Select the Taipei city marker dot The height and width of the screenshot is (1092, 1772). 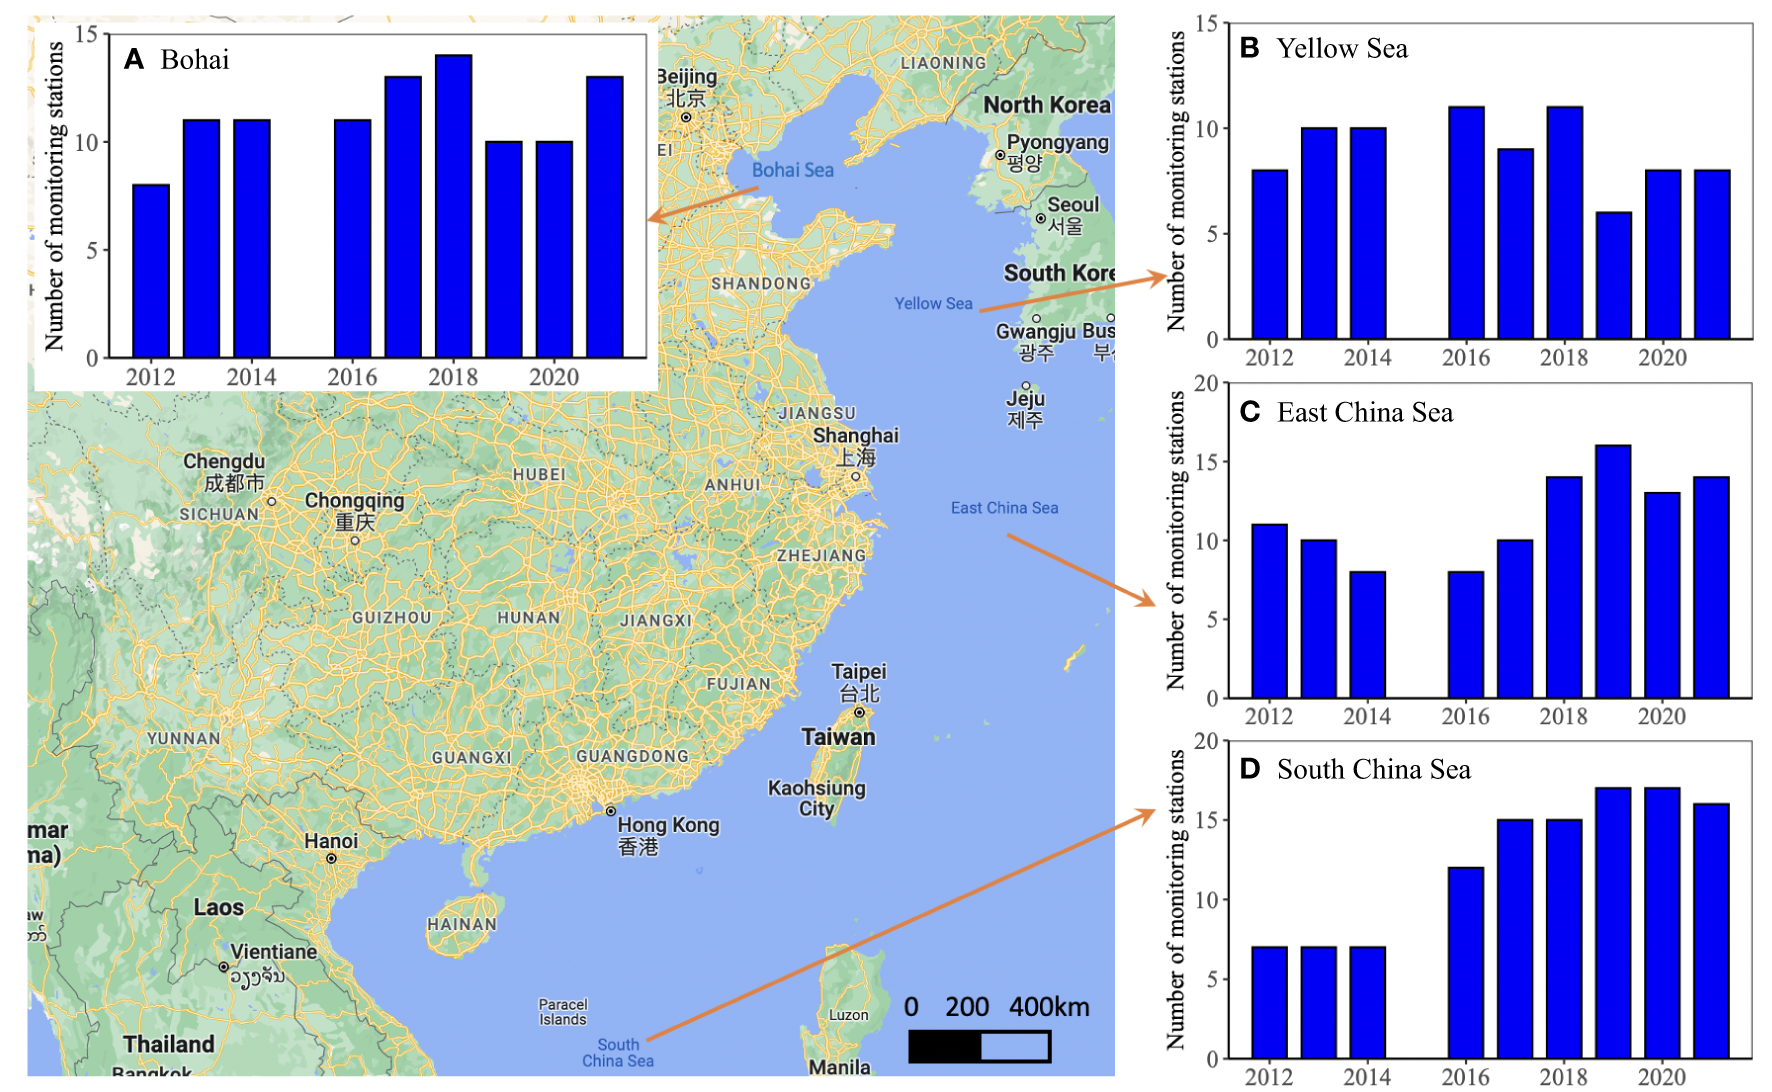(x=858, y=712)
